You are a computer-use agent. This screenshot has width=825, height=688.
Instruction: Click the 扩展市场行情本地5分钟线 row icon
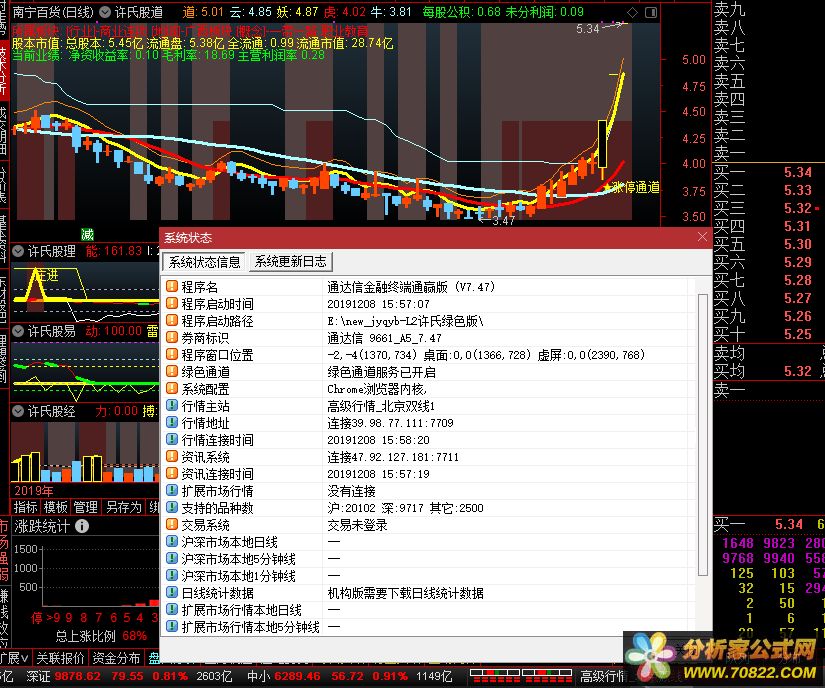(172, 626)
